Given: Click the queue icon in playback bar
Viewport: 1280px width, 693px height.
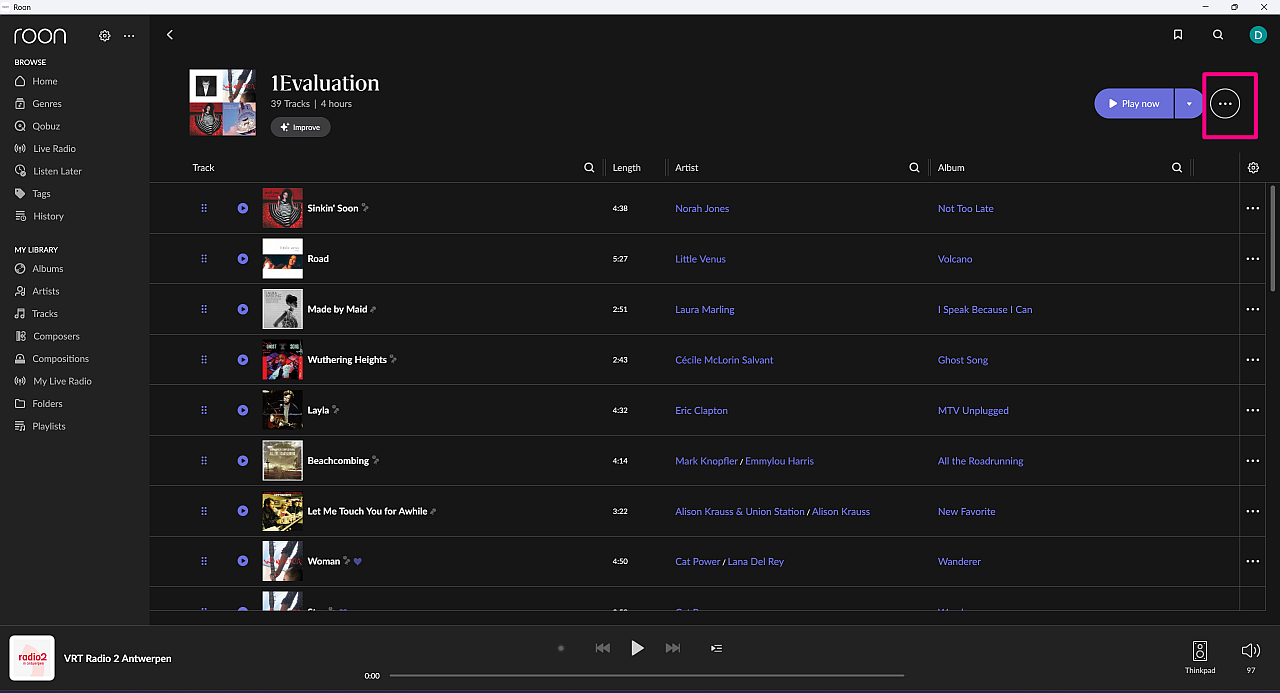Looking at the screenshot, I should click(x=716, y=648).
